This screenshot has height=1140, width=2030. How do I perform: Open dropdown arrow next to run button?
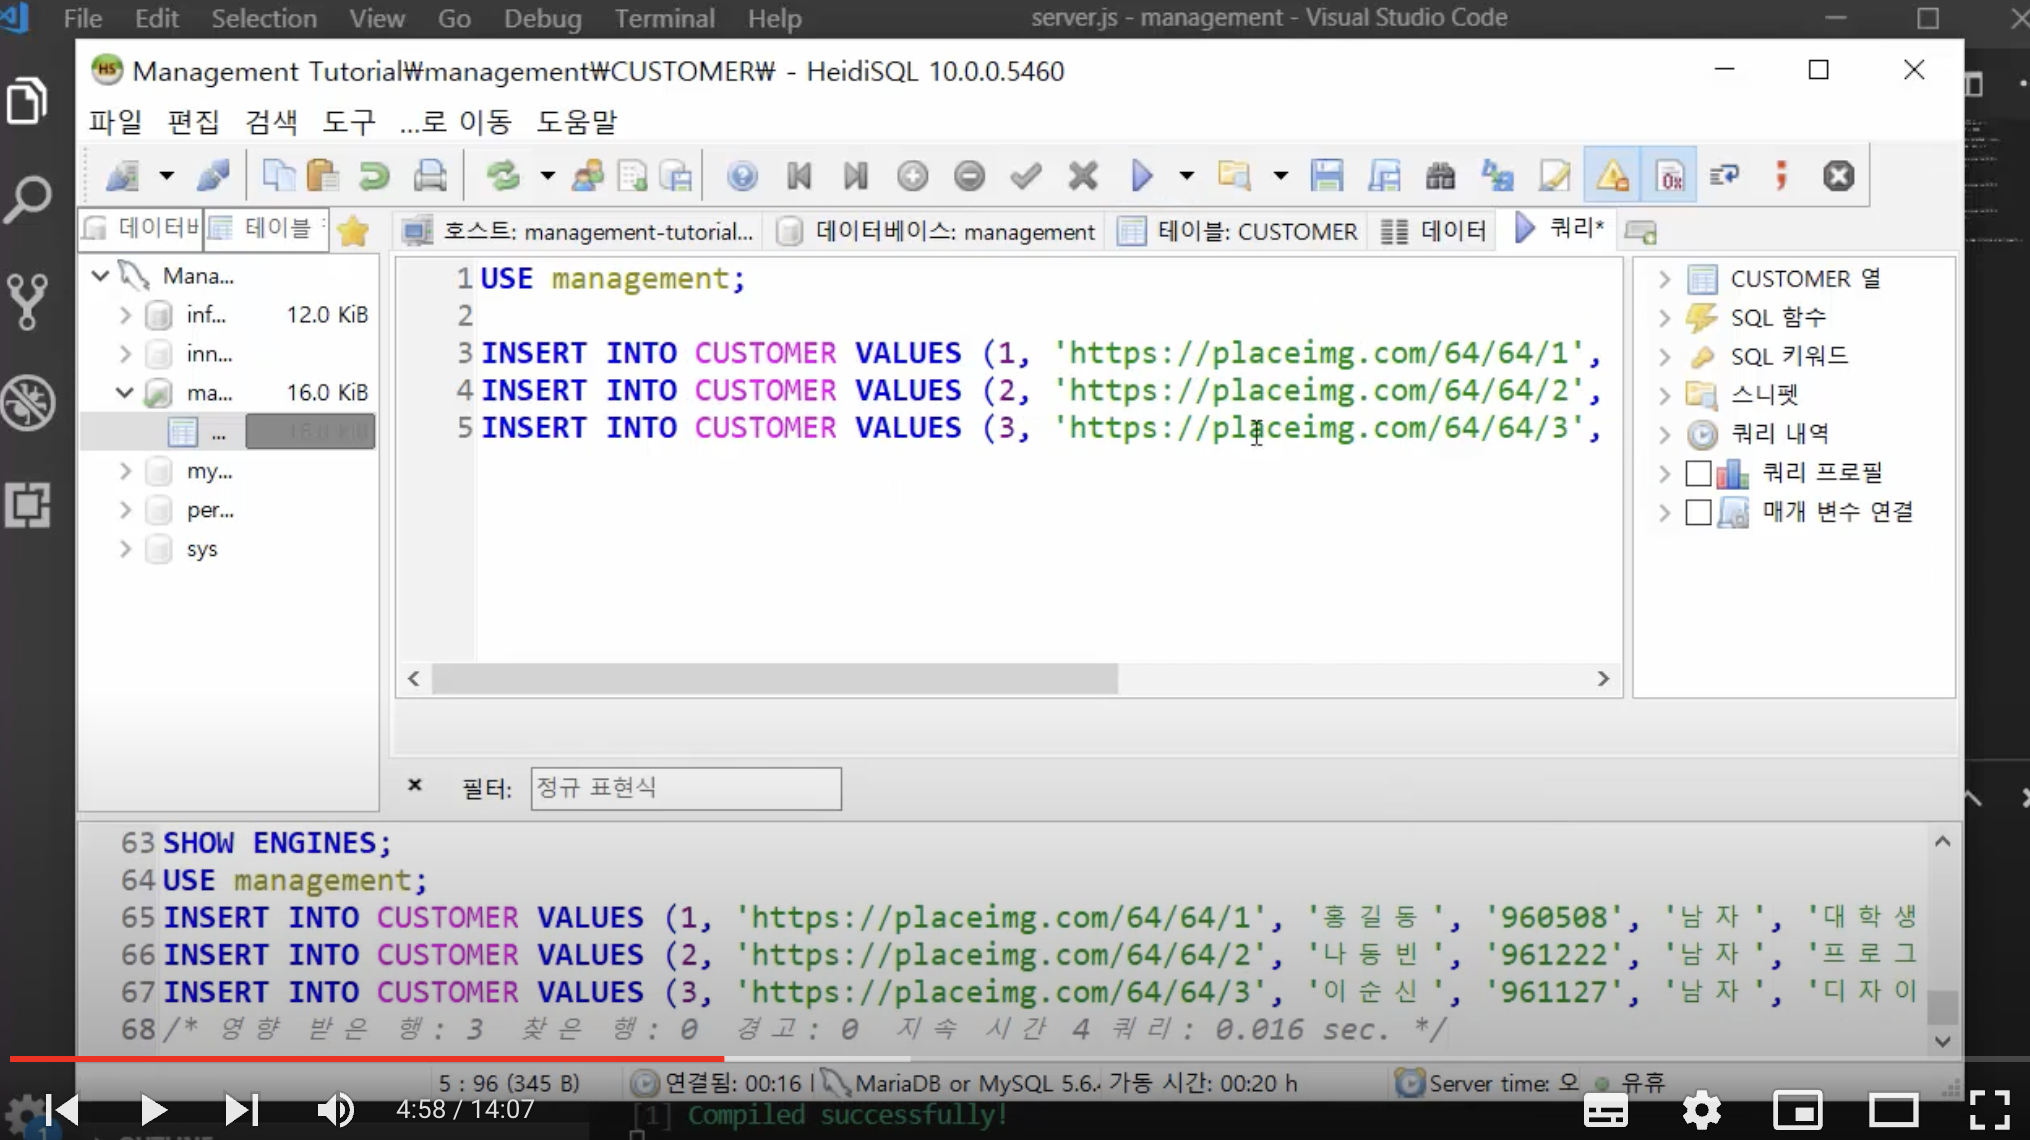pos(1186,176)
